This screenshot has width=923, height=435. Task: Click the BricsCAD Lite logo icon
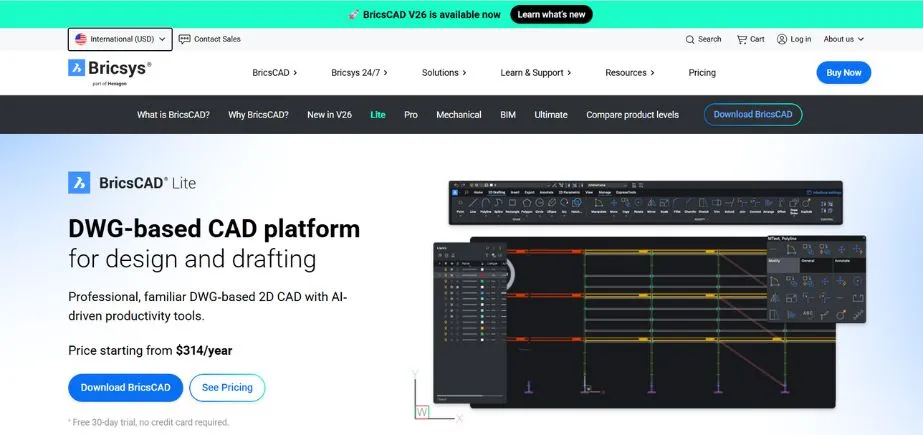pyautogui.click(x=79, y=182)
